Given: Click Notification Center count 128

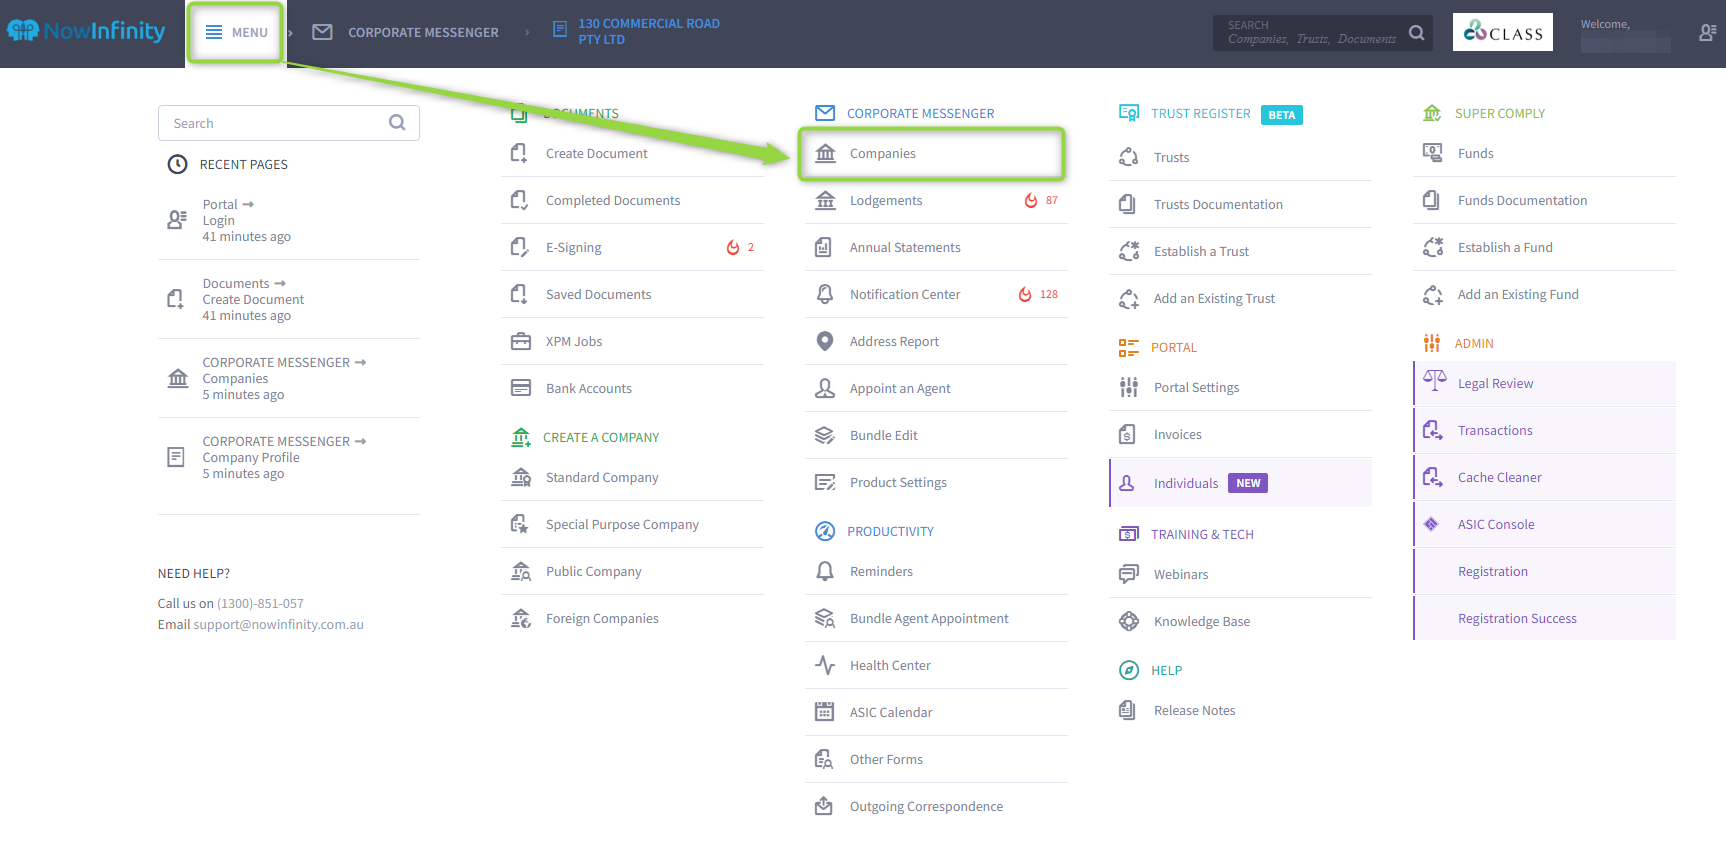Looking at the screenshot, I should pos(1048,294).
